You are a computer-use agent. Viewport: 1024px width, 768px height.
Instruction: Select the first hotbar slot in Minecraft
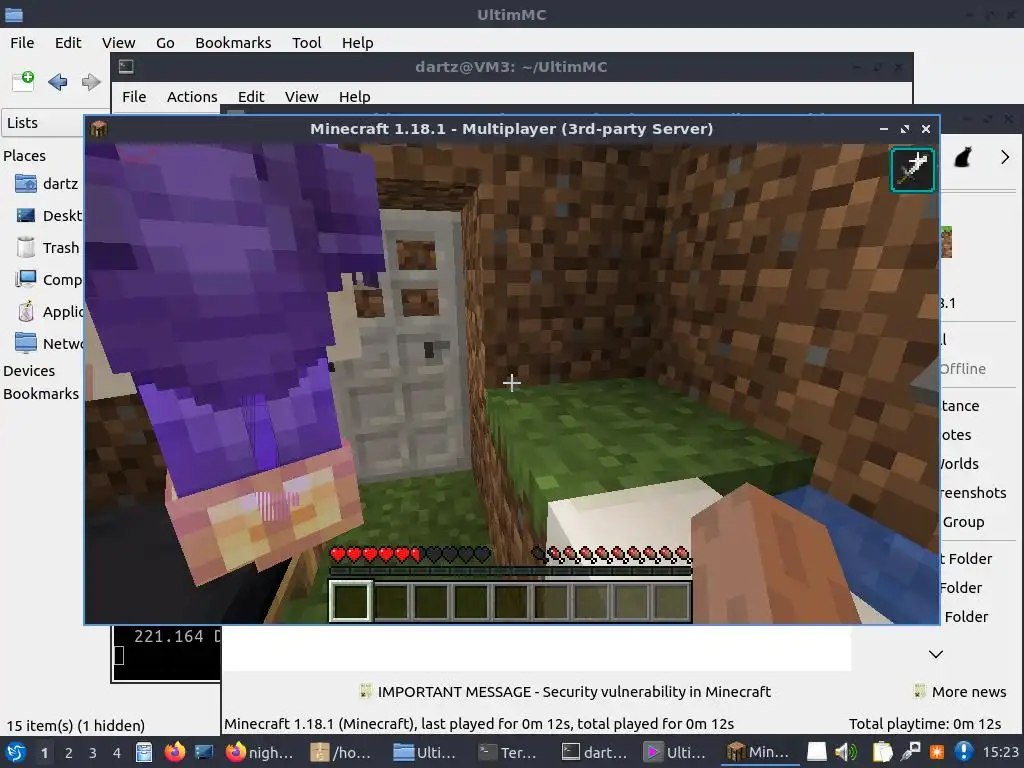click(351, 600)
